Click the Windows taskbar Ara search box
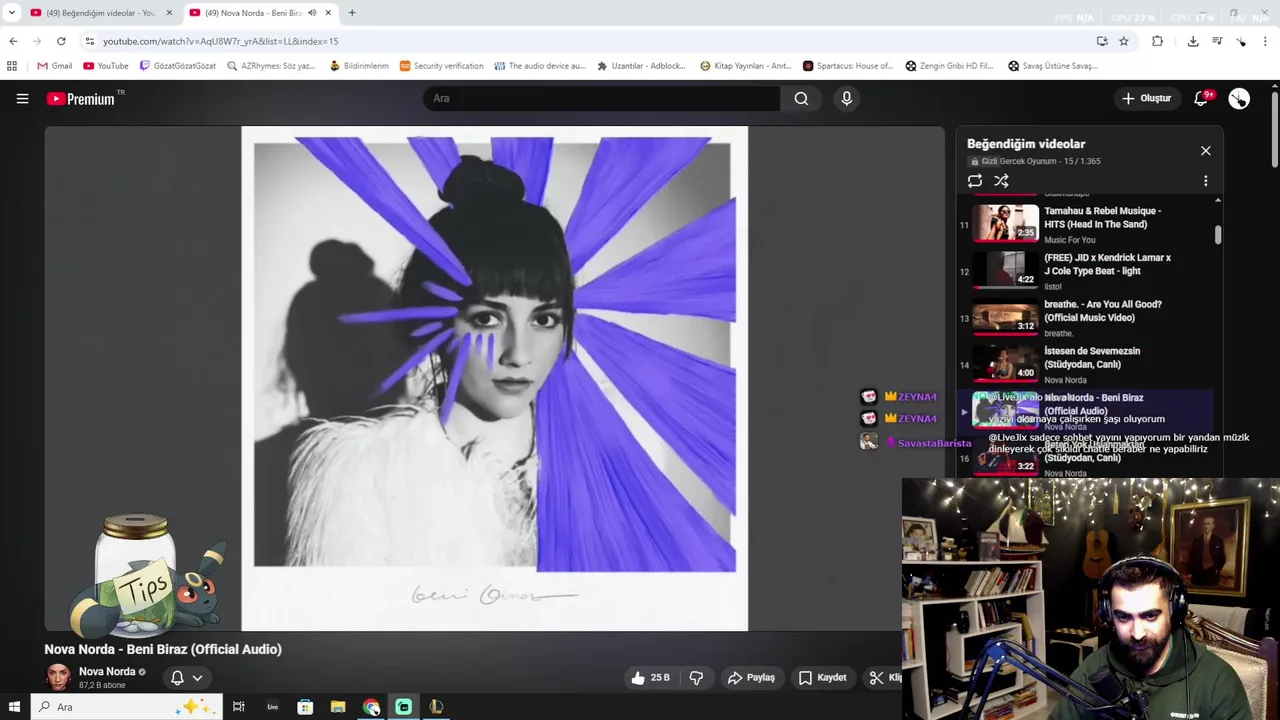Image resolution: width=1280 pixels, height=720 pixels. pyautogui.click(x=127, y=707)
